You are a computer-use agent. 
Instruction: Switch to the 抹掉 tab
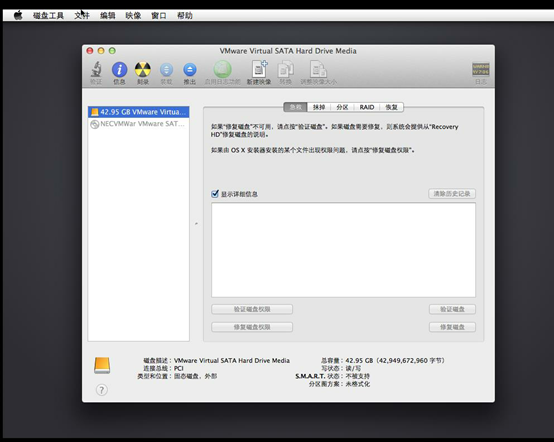click(319, 107)
